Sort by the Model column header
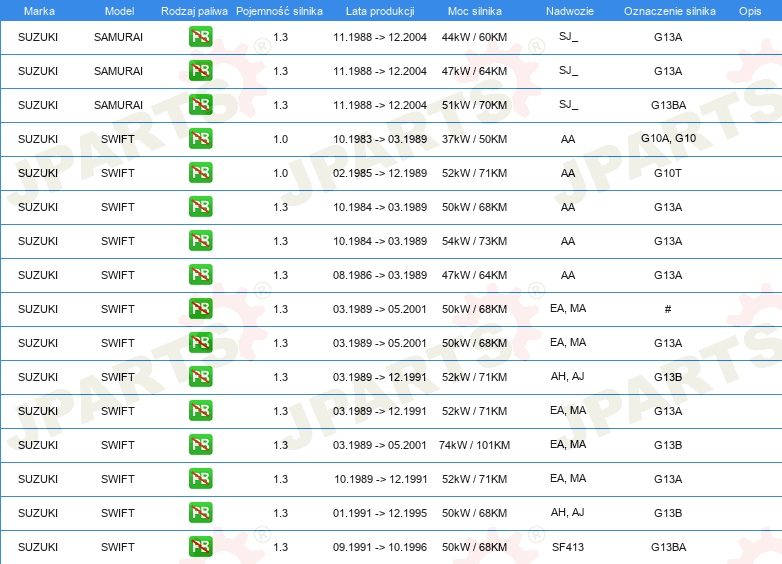Image resolution: width=782 pixels, height=564 pixels. coord(119,11)
